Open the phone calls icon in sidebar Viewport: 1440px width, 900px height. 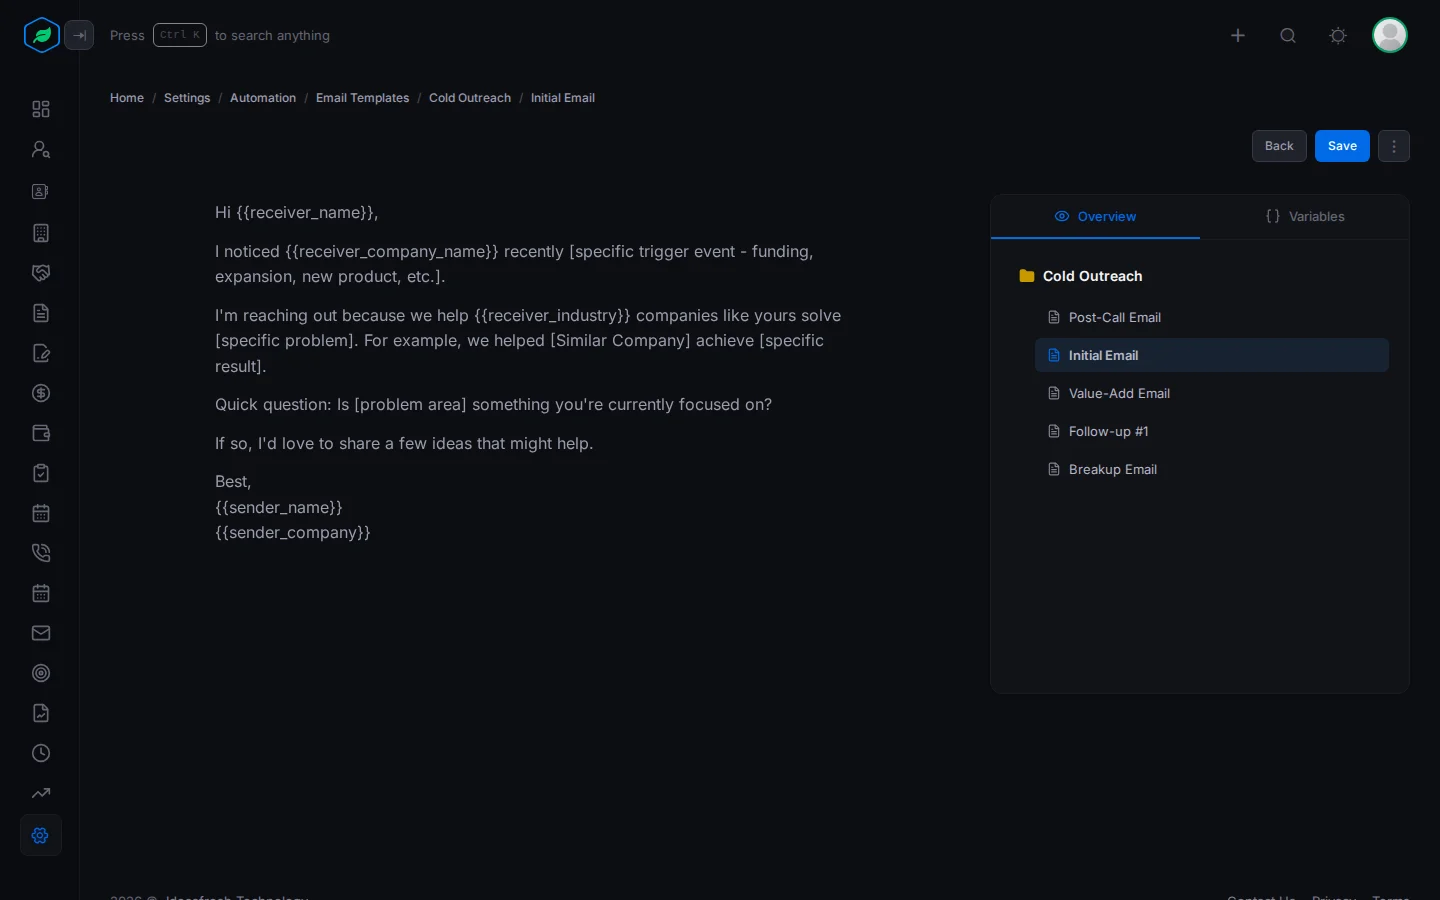(41, 553)
